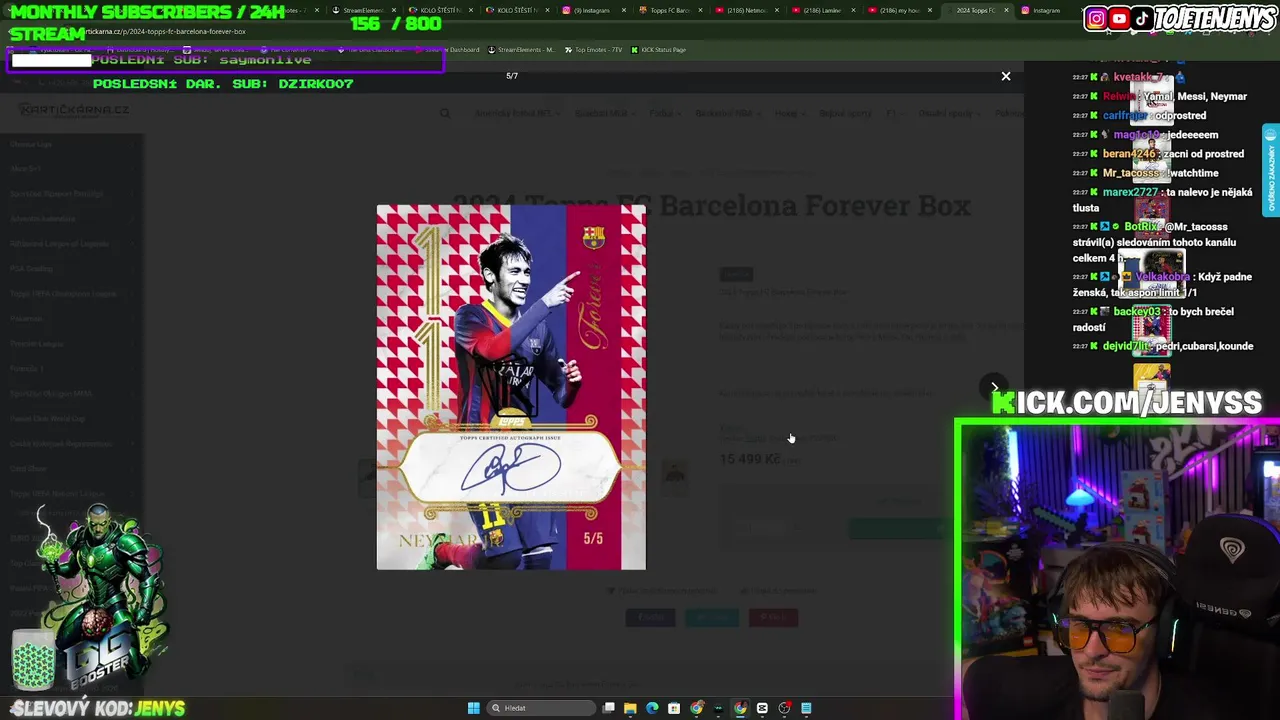Open StreamElements bookmark in bookmarks bar
Viewport: 1280px width, 720px height.
click(x=520, y=49)
